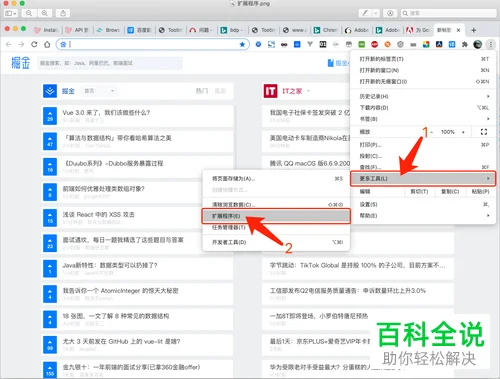Increase zoom with the plus button
This screenshot has height=379, width=500.
point(463,132)
